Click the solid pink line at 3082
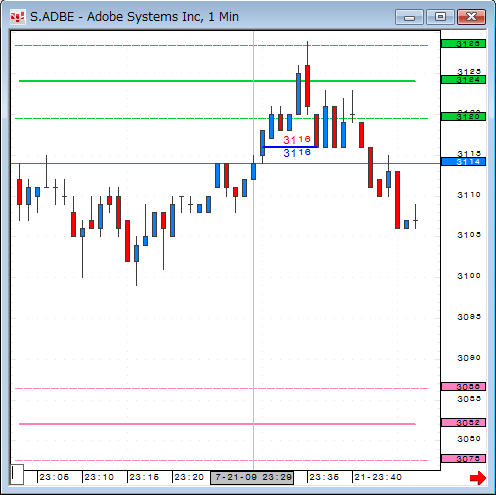Viewport: 496px width, 495px height. click(217, 424)
